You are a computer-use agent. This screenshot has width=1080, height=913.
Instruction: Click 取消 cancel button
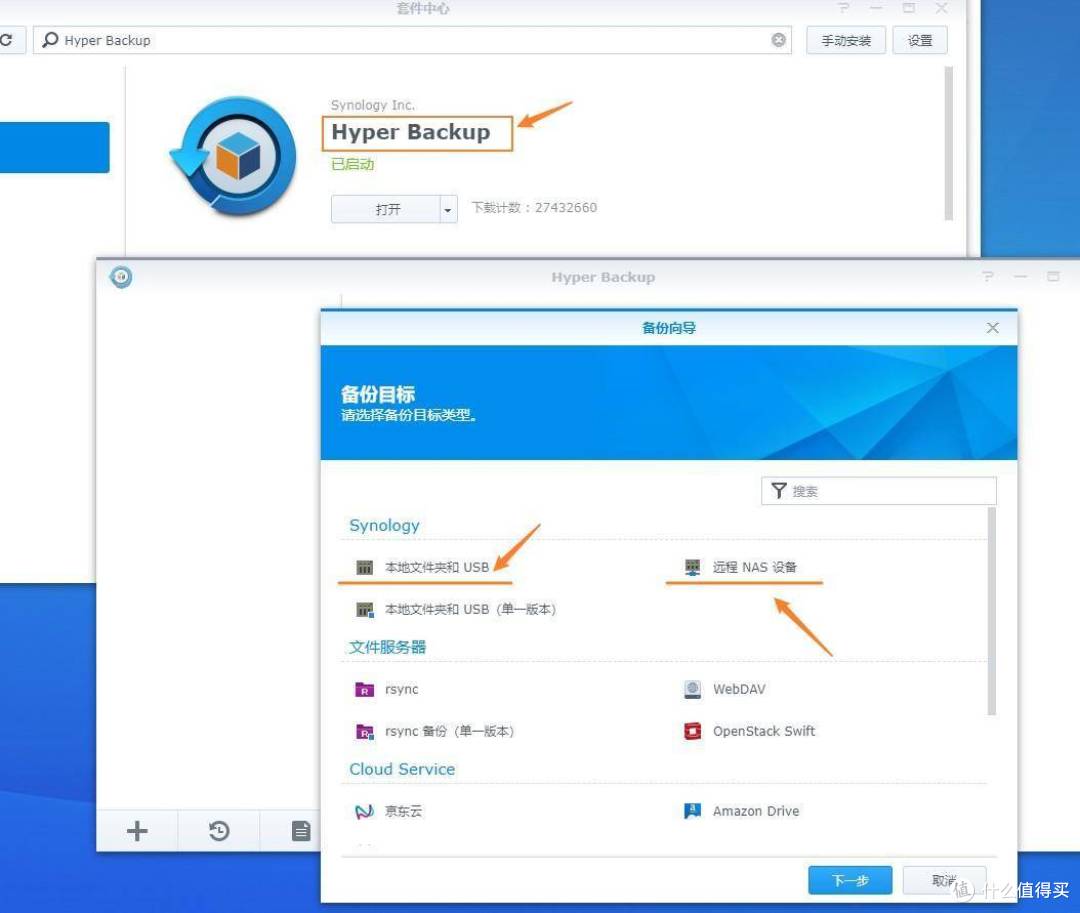(x=944, y=880)
